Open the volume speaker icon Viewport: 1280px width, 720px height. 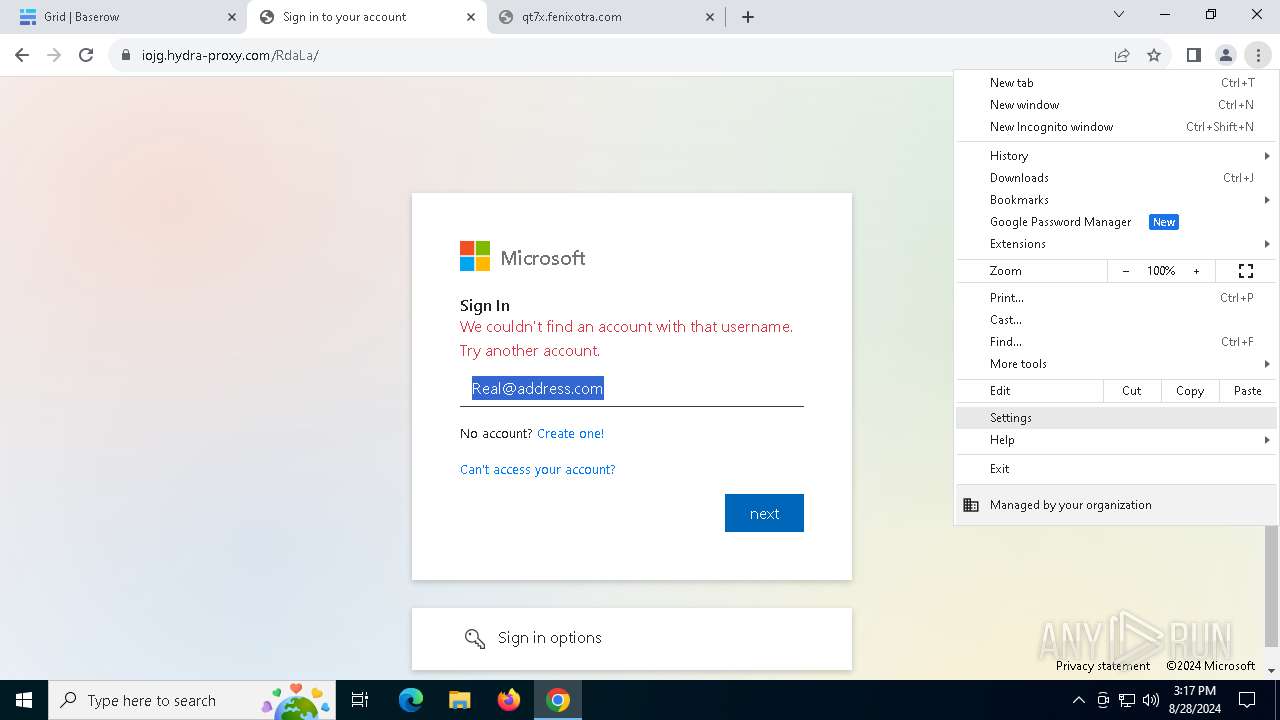[x=1151, y=700]
